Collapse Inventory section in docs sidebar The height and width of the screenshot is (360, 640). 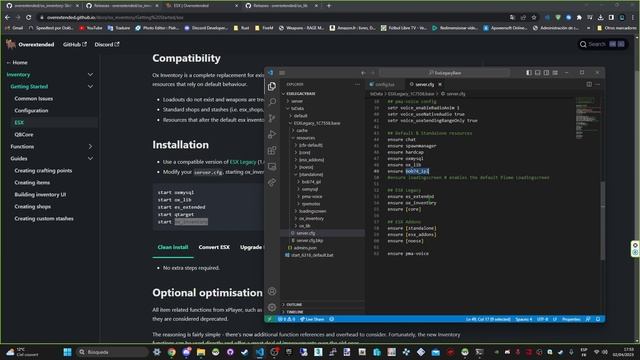(90, 75)
